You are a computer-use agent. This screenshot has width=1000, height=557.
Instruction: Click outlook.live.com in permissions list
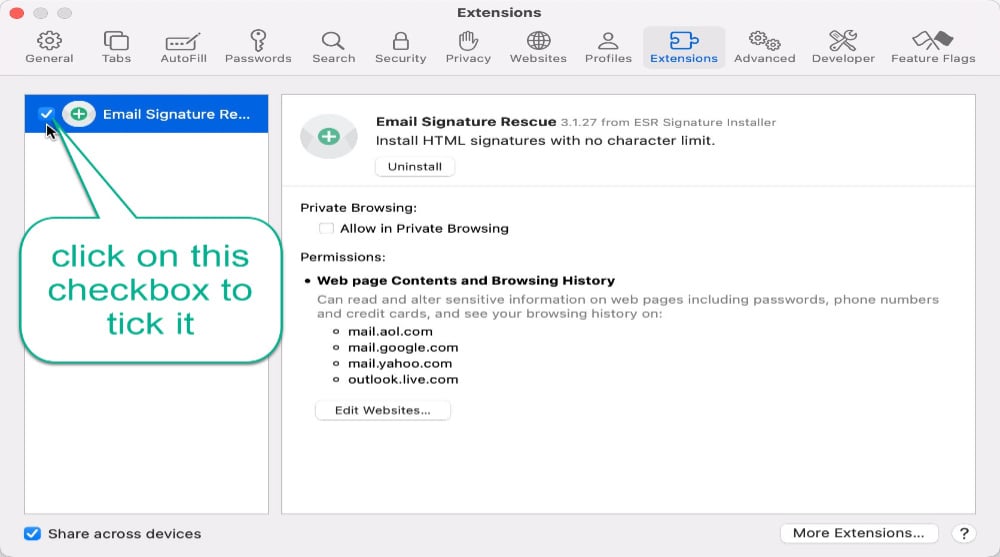pos(403,380)
